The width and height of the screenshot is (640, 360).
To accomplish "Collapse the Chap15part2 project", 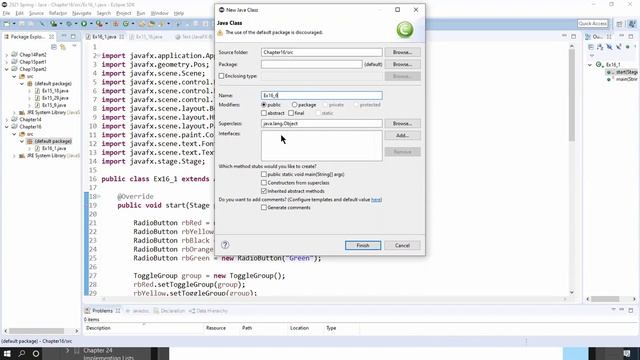I will 7,69.
